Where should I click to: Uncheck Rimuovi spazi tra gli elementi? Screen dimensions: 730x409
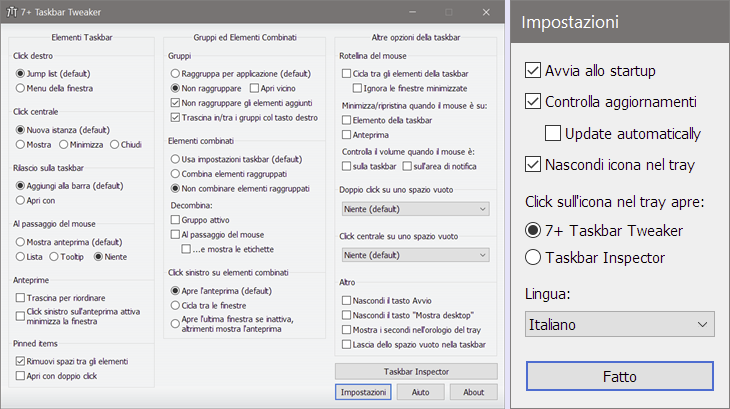tap(20, 361)
